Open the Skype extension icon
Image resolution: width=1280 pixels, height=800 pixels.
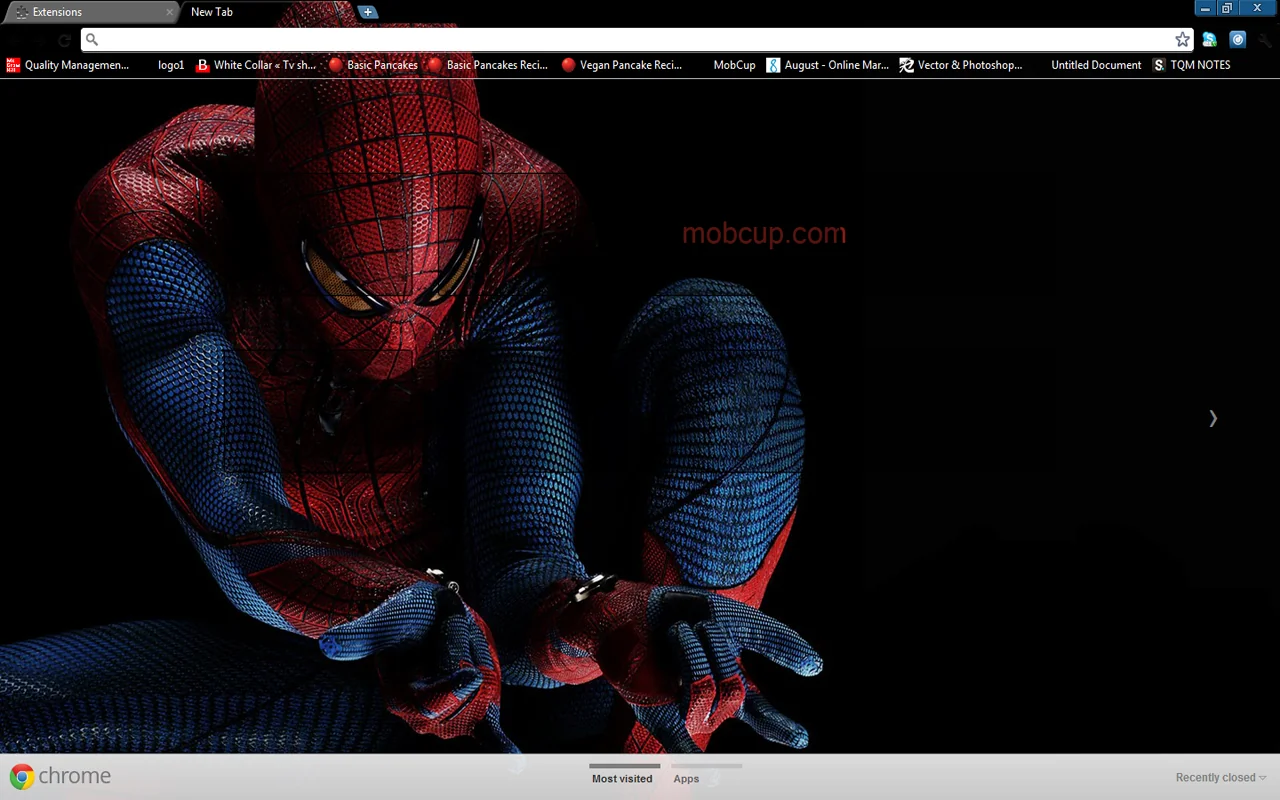tap(1210, 40)
